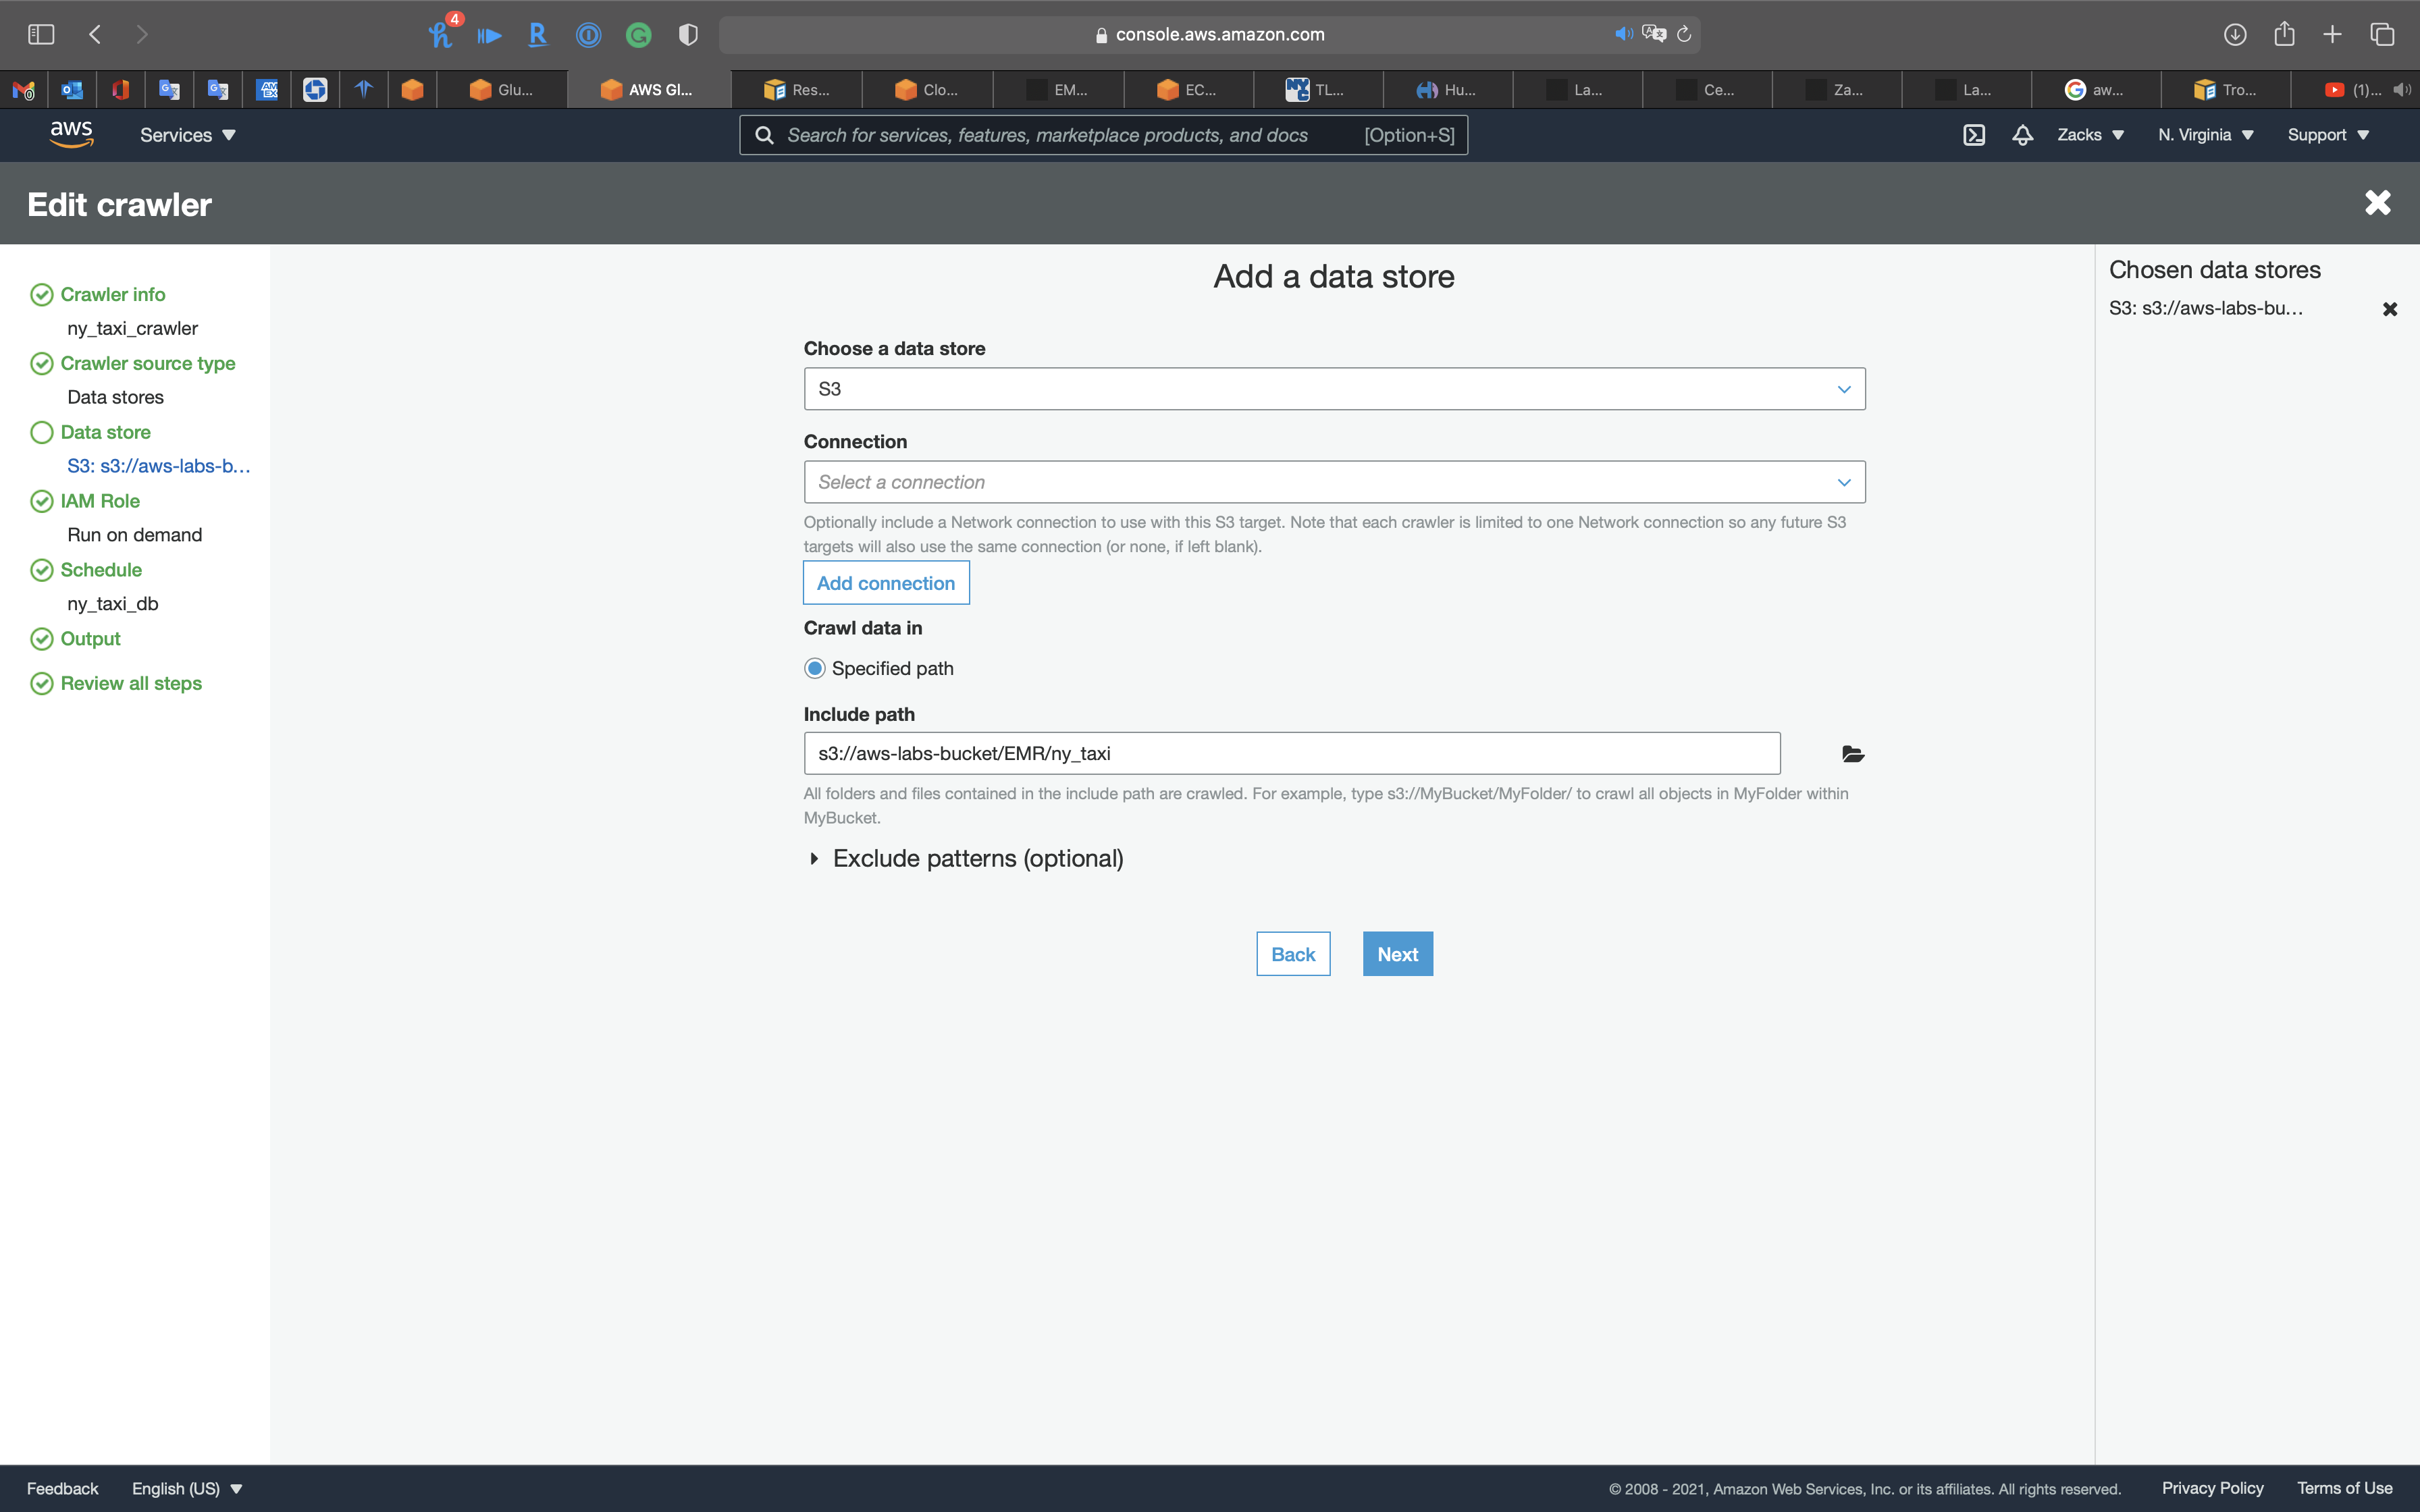
Task: Open the Services menu
Action: (187, 135)
